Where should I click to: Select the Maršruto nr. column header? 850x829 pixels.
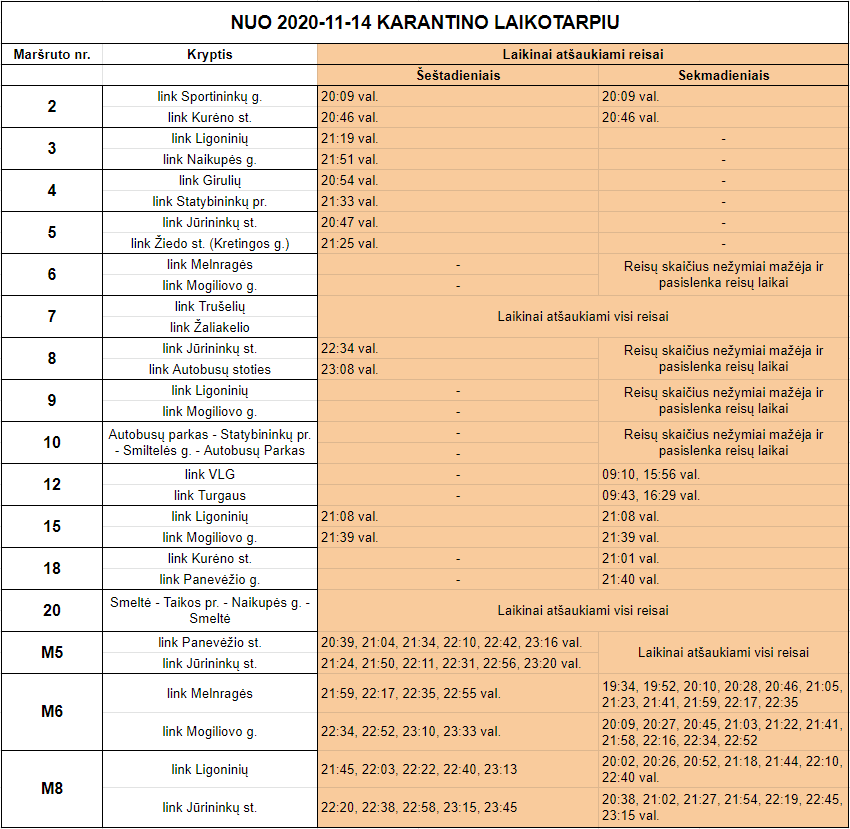(52, 54)
